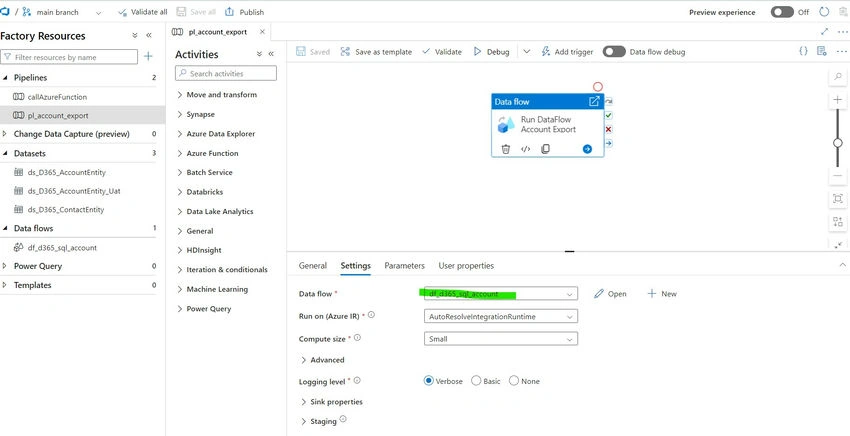Click info icon next to Run on (Azure IR)
This screenshot has width=850, height=436.
tap(372, 315)
